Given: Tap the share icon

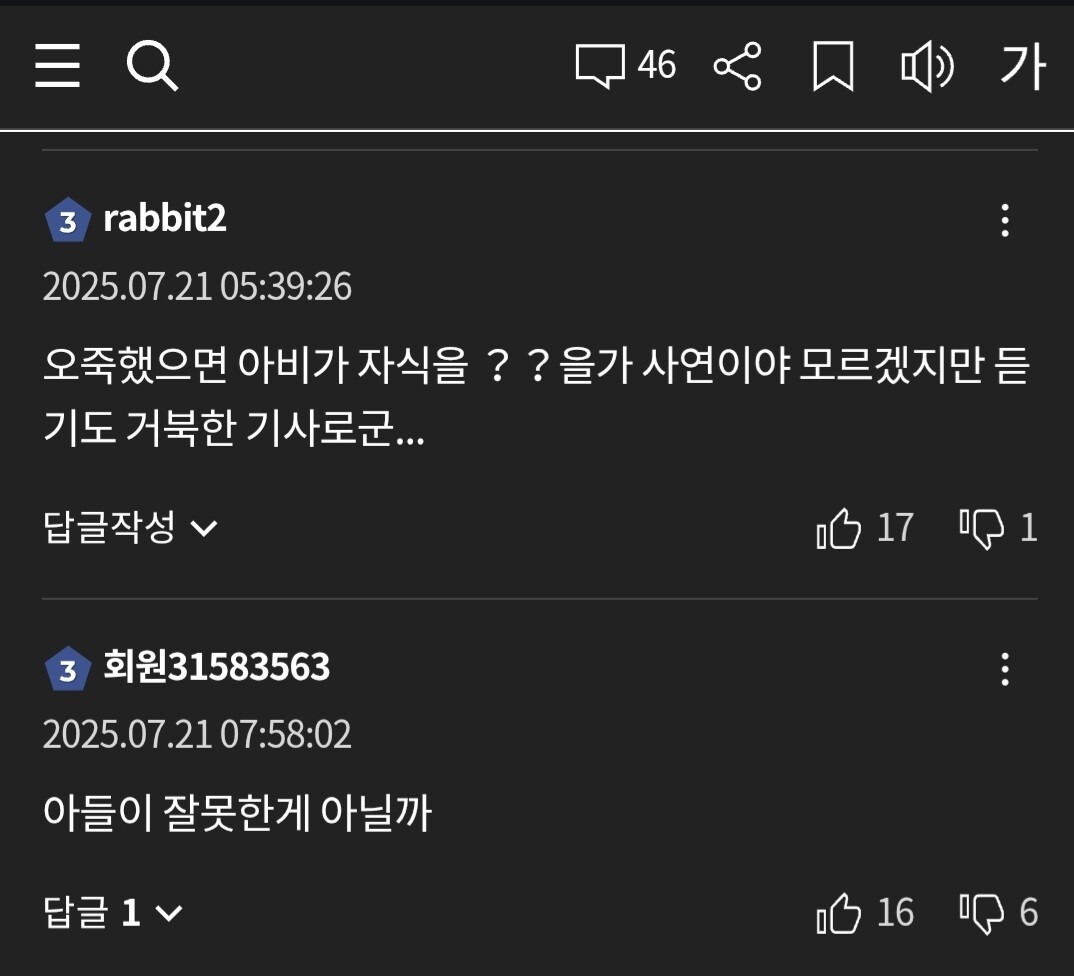Looking at the screenshot, I should (x=737, y=67).
